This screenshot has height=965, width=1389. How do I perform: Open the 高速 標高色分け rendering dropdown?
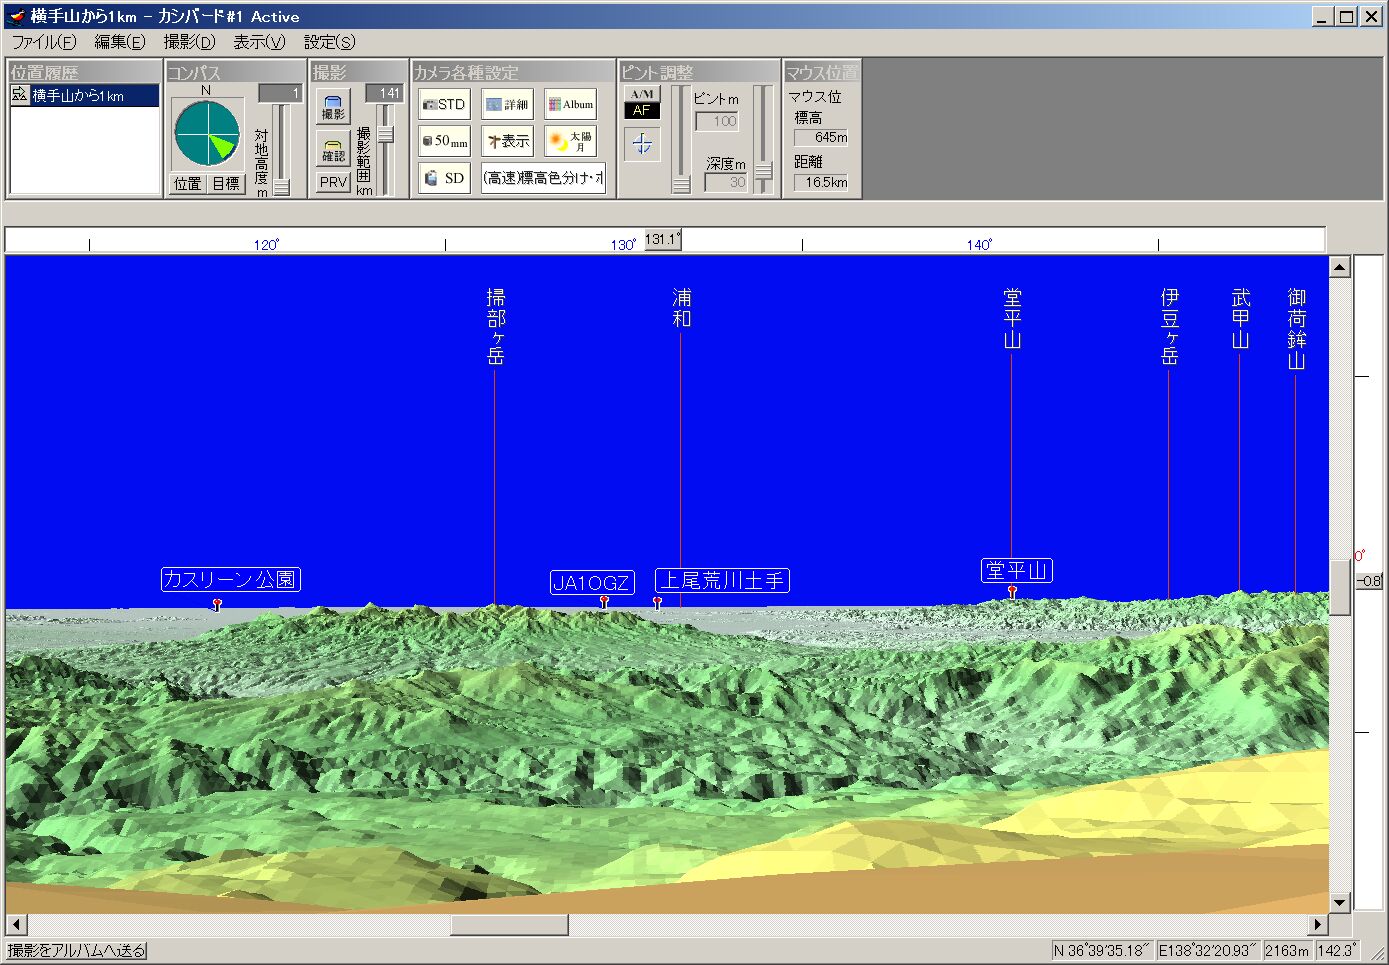(x=543, y=178)
